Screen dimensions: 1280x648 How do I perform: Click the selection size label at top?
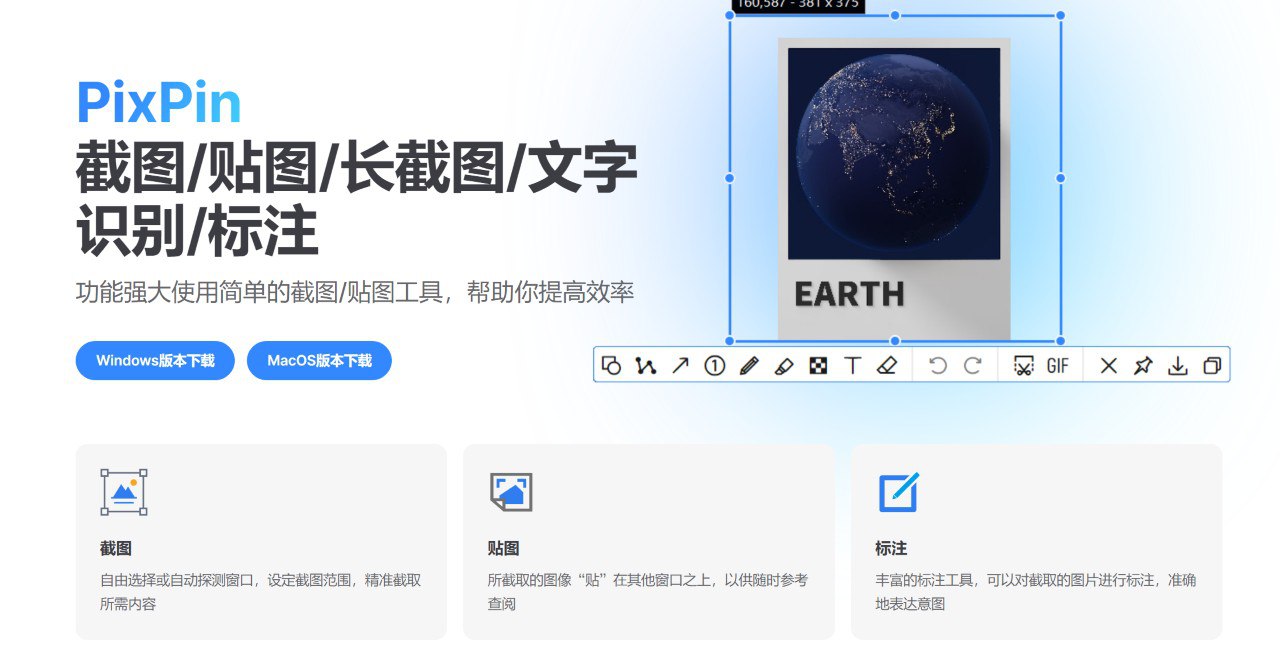click(x=797, y=5)
